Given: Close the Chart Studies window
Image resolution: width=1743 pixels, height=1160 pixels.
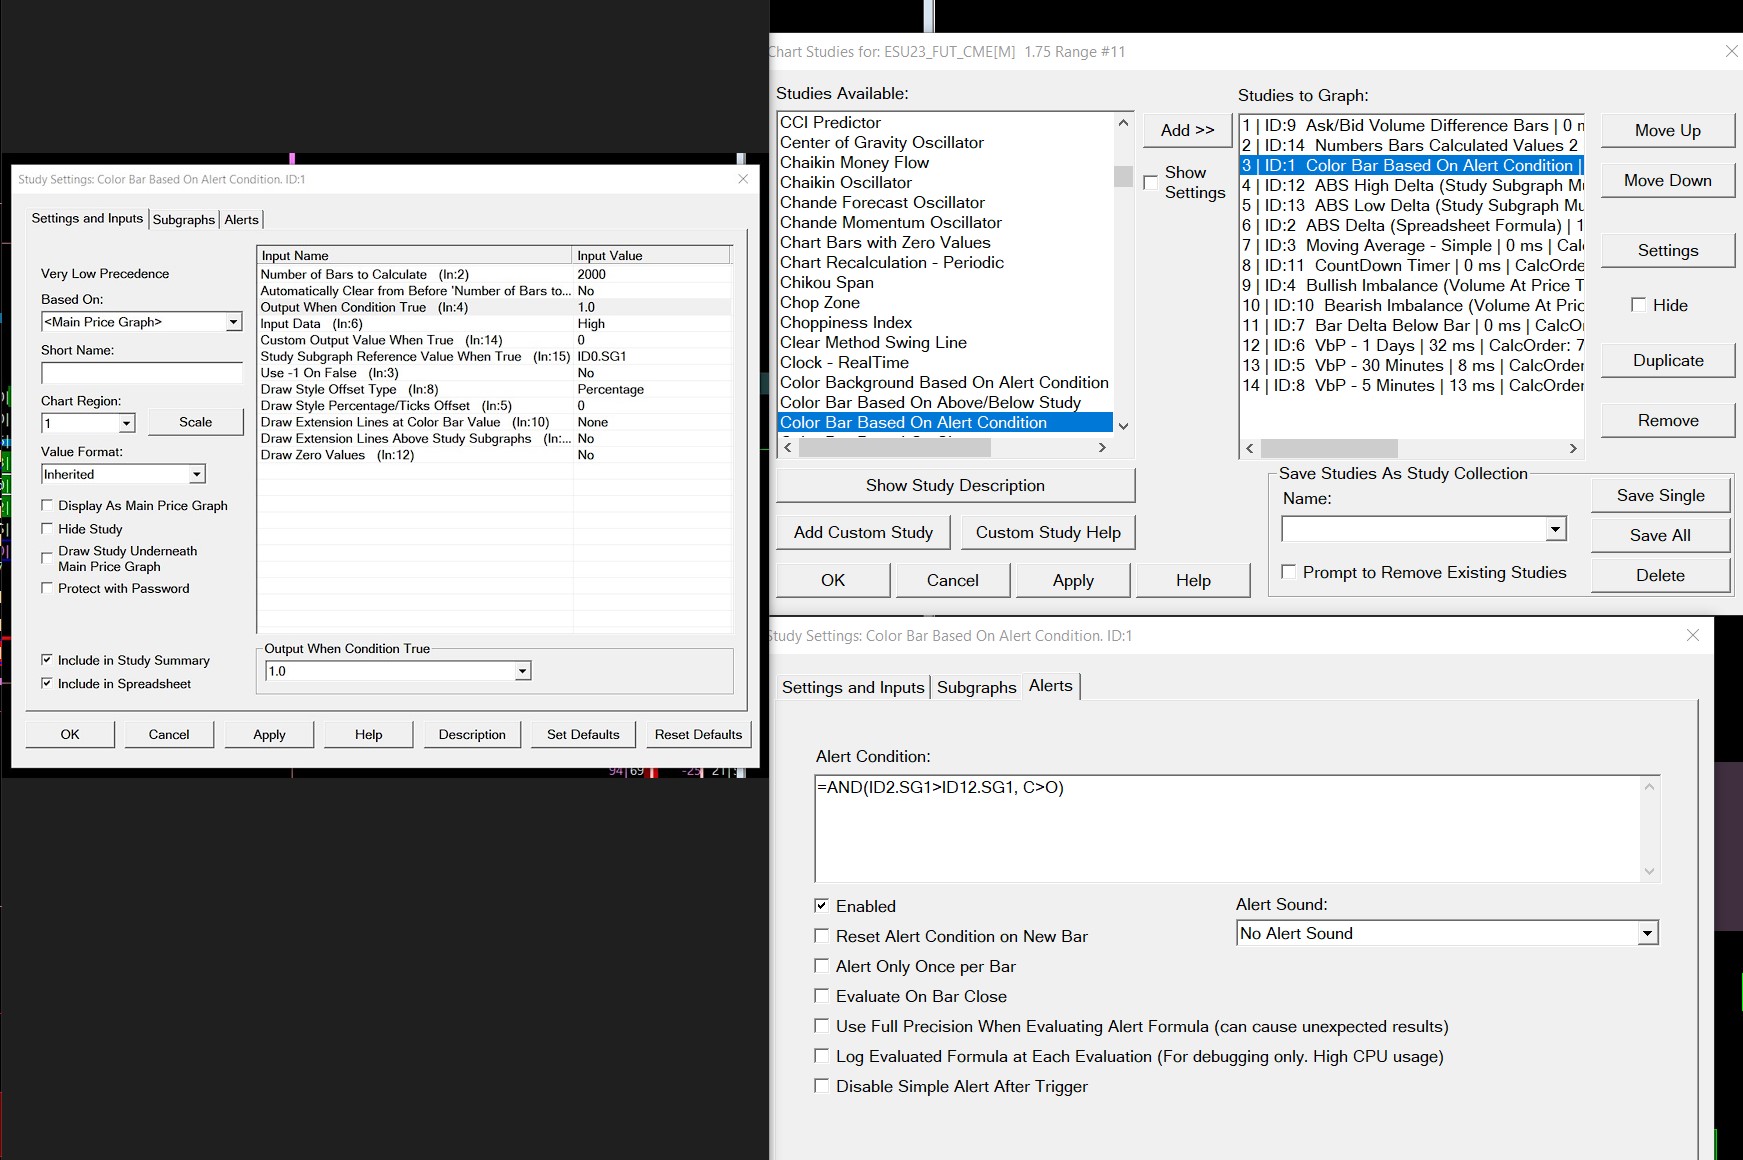Looking at the screenshot, I should 1731,51.
